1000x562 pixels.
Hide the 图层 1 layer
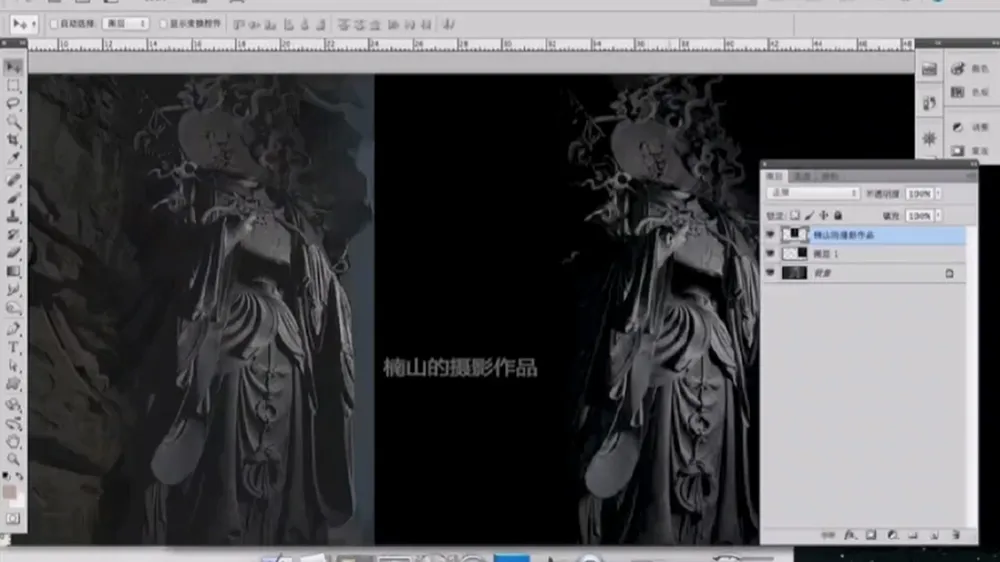point(770,254)
